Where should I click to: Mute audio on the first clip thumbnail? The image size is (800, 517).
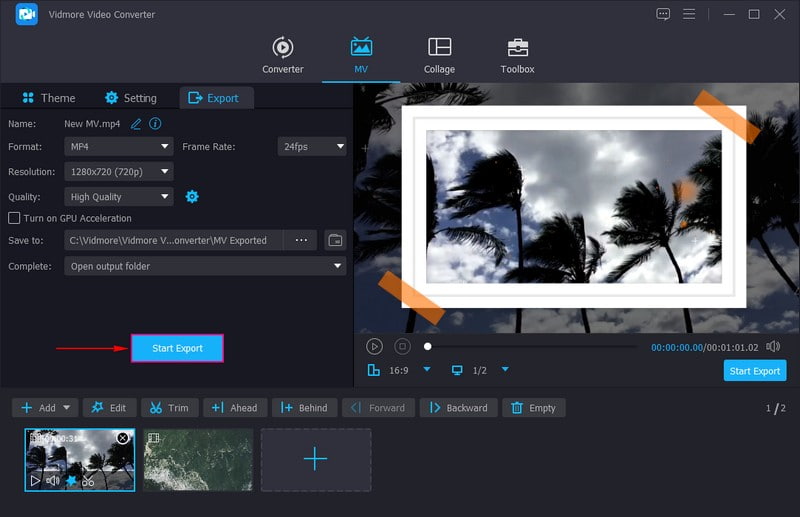coord(53,481)
